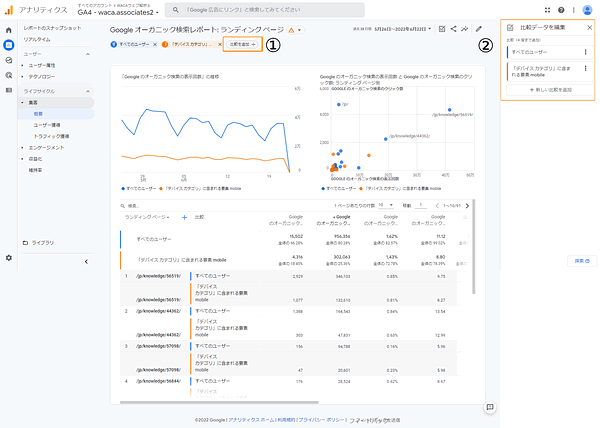Click the 探索 button at right

coord(582,261)
